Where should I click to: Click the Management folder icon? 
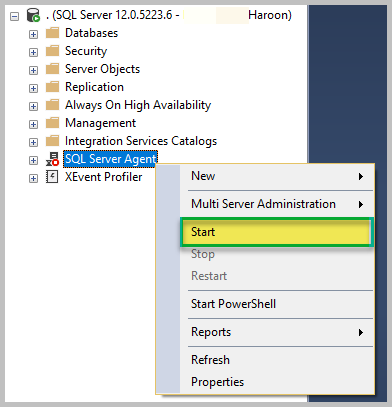(x=52, y=123)
